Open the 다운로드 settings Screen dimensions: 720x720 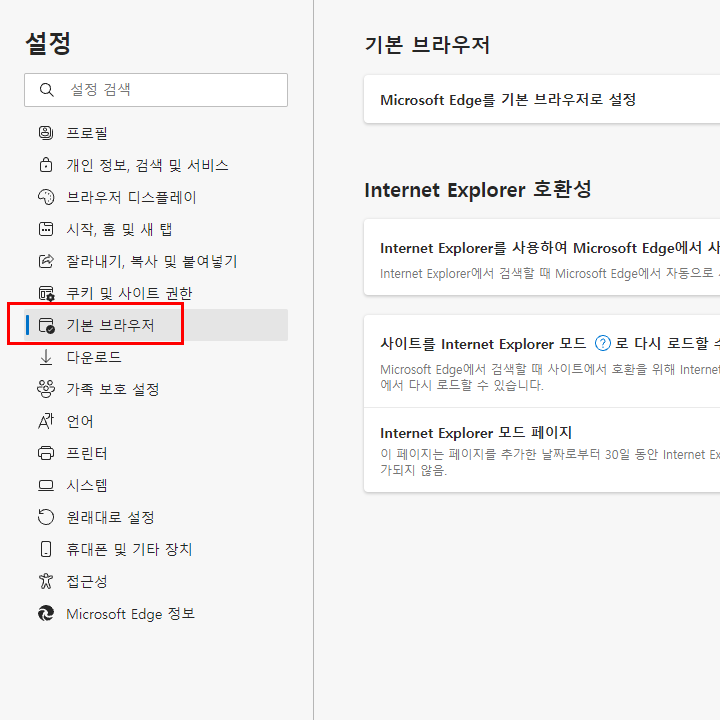[x=156, y=357]
